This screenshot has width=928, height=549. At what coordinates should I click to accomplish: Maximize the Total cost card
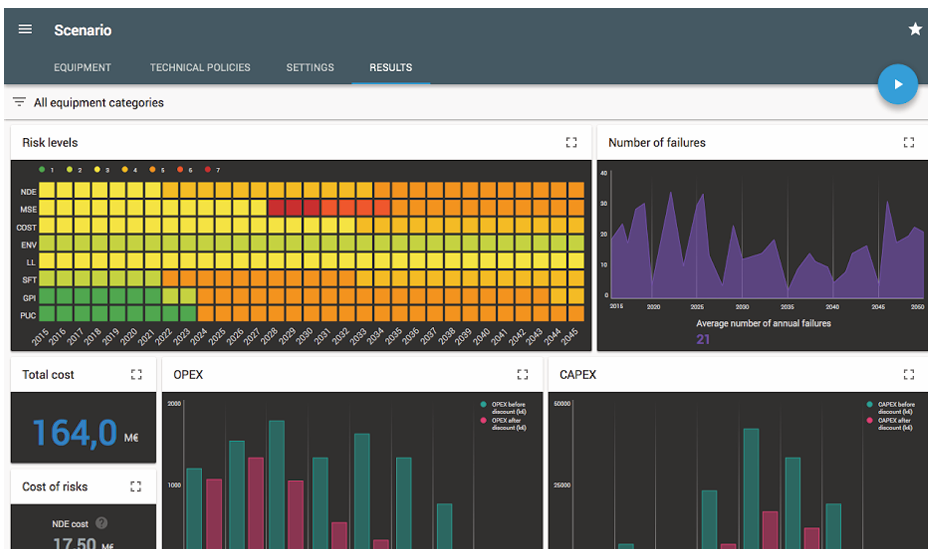click(x=136, y=375)
